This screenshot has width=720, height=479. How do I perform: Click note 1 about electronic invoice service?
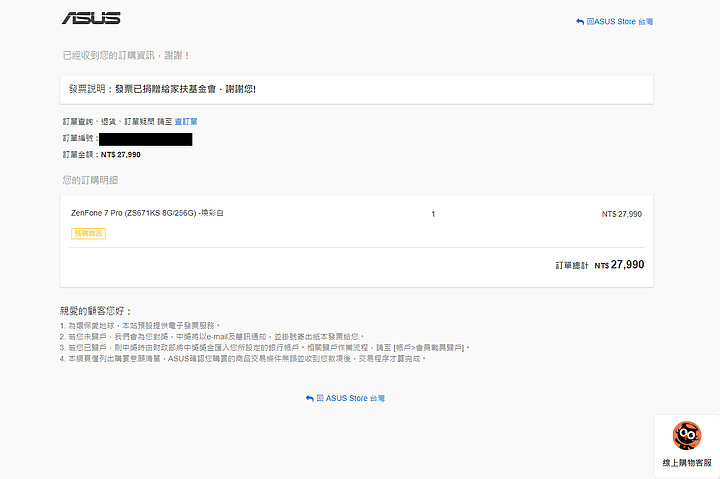(140, 326)
